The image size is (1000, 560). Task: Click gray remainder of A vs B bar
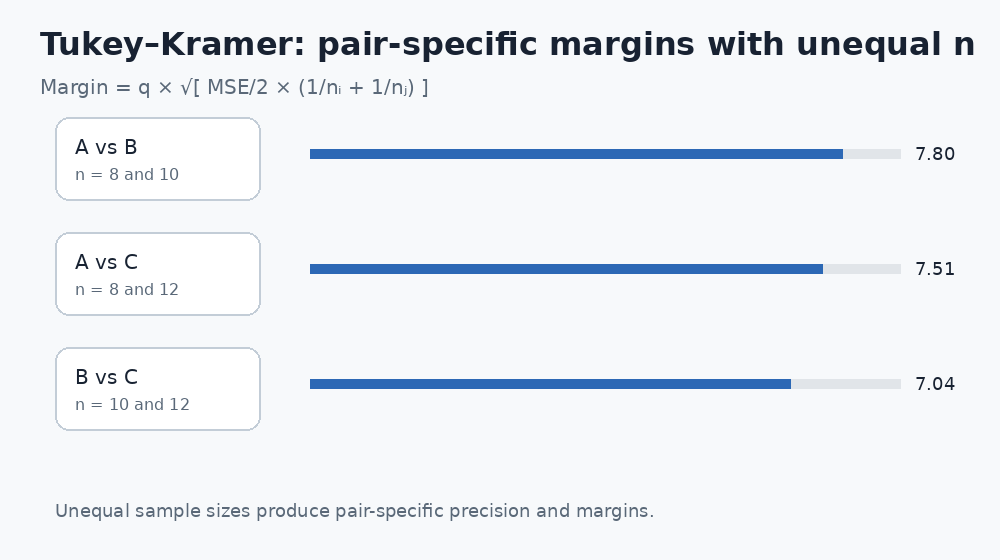pyautogui.click(x=872, y=154)
